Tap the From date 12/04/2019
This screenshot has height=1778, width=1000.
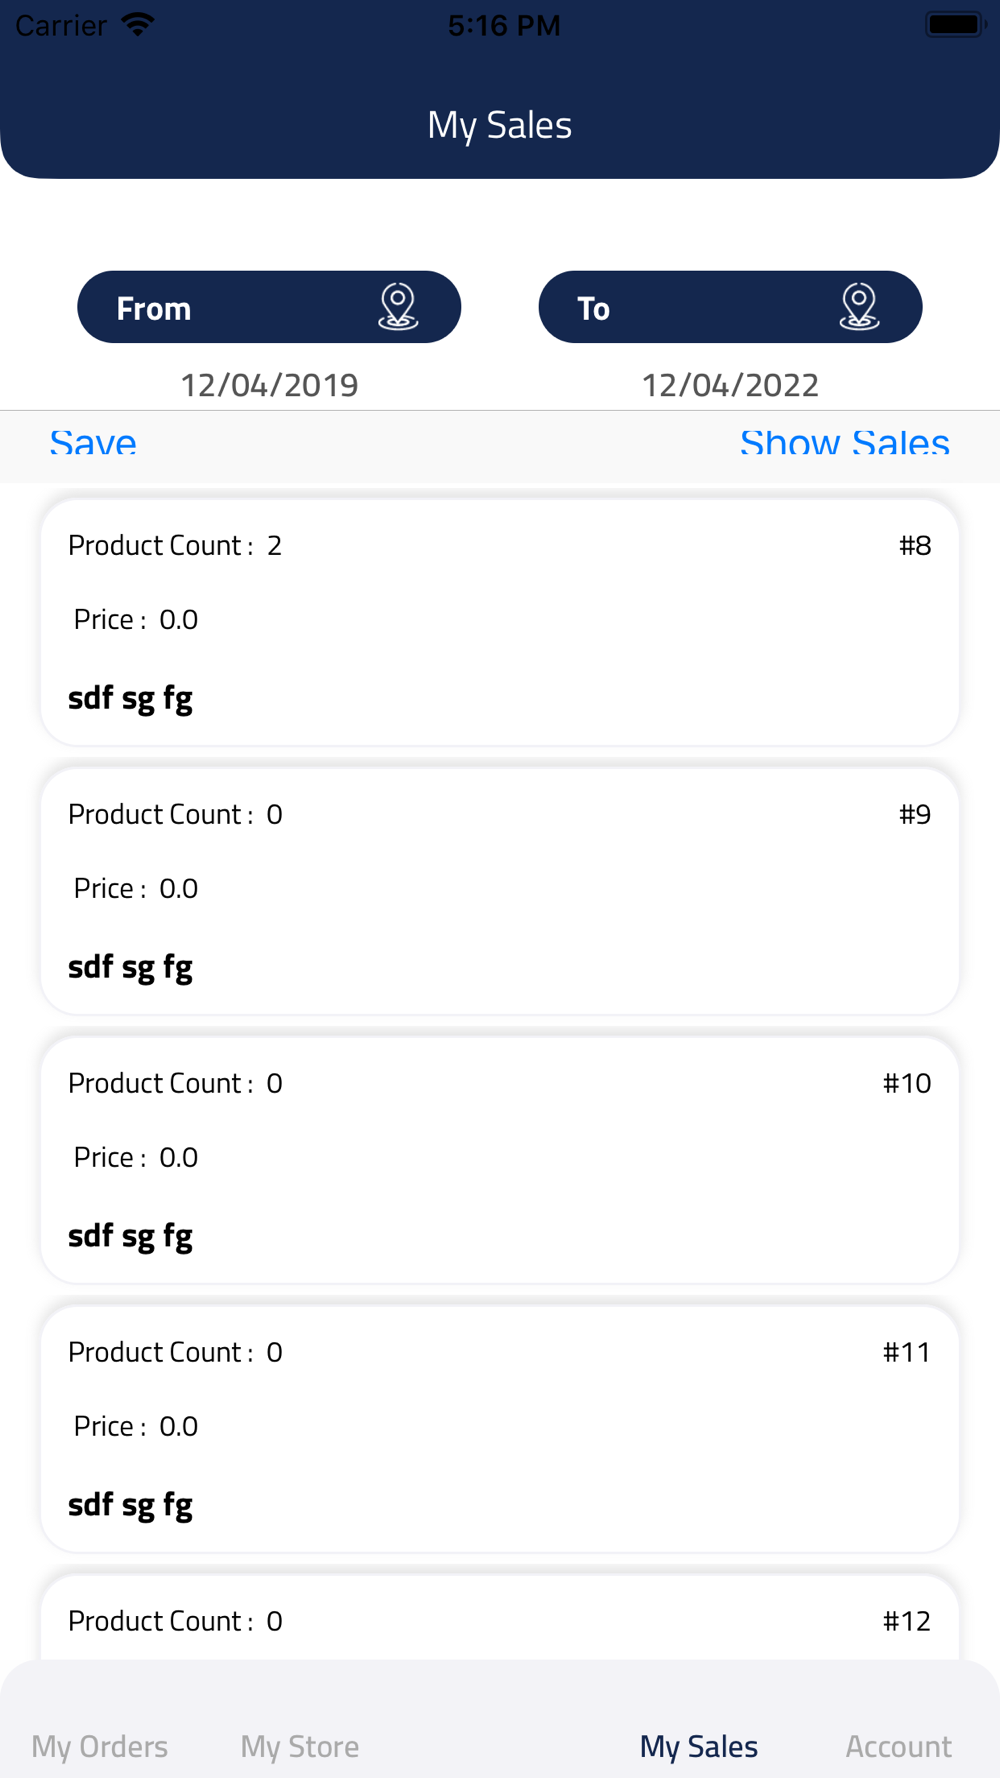[269, 385]
